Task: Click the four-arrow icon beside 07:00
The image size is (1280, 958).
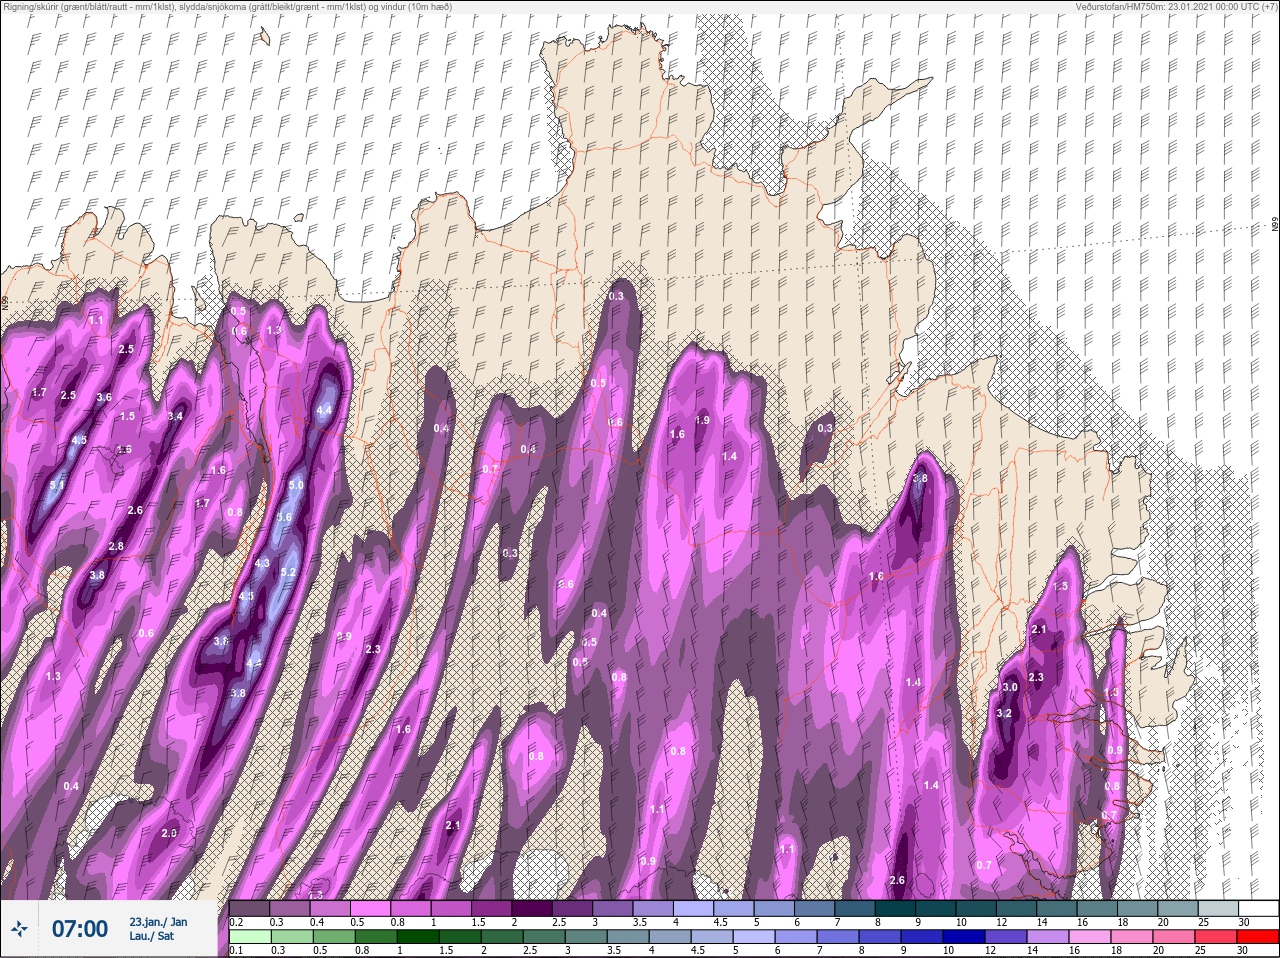Action: pyautogui.click(x=20, y=930)
